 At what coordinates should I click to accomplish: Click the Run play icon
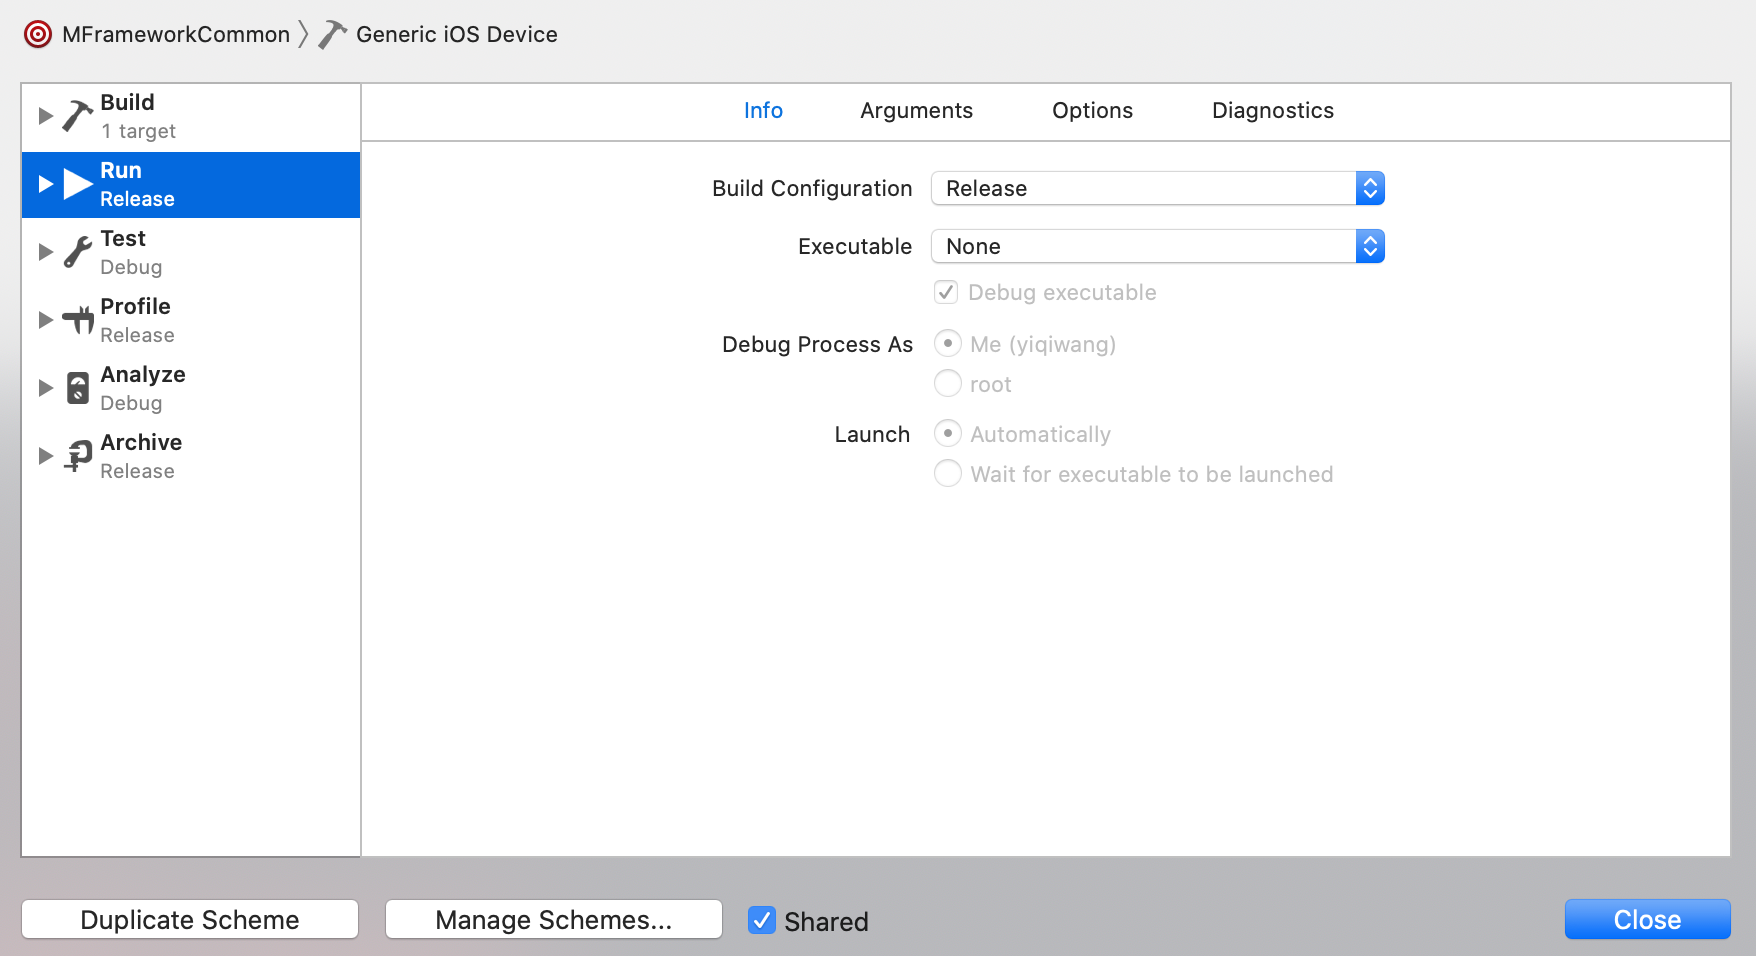[x=78, y=184]
